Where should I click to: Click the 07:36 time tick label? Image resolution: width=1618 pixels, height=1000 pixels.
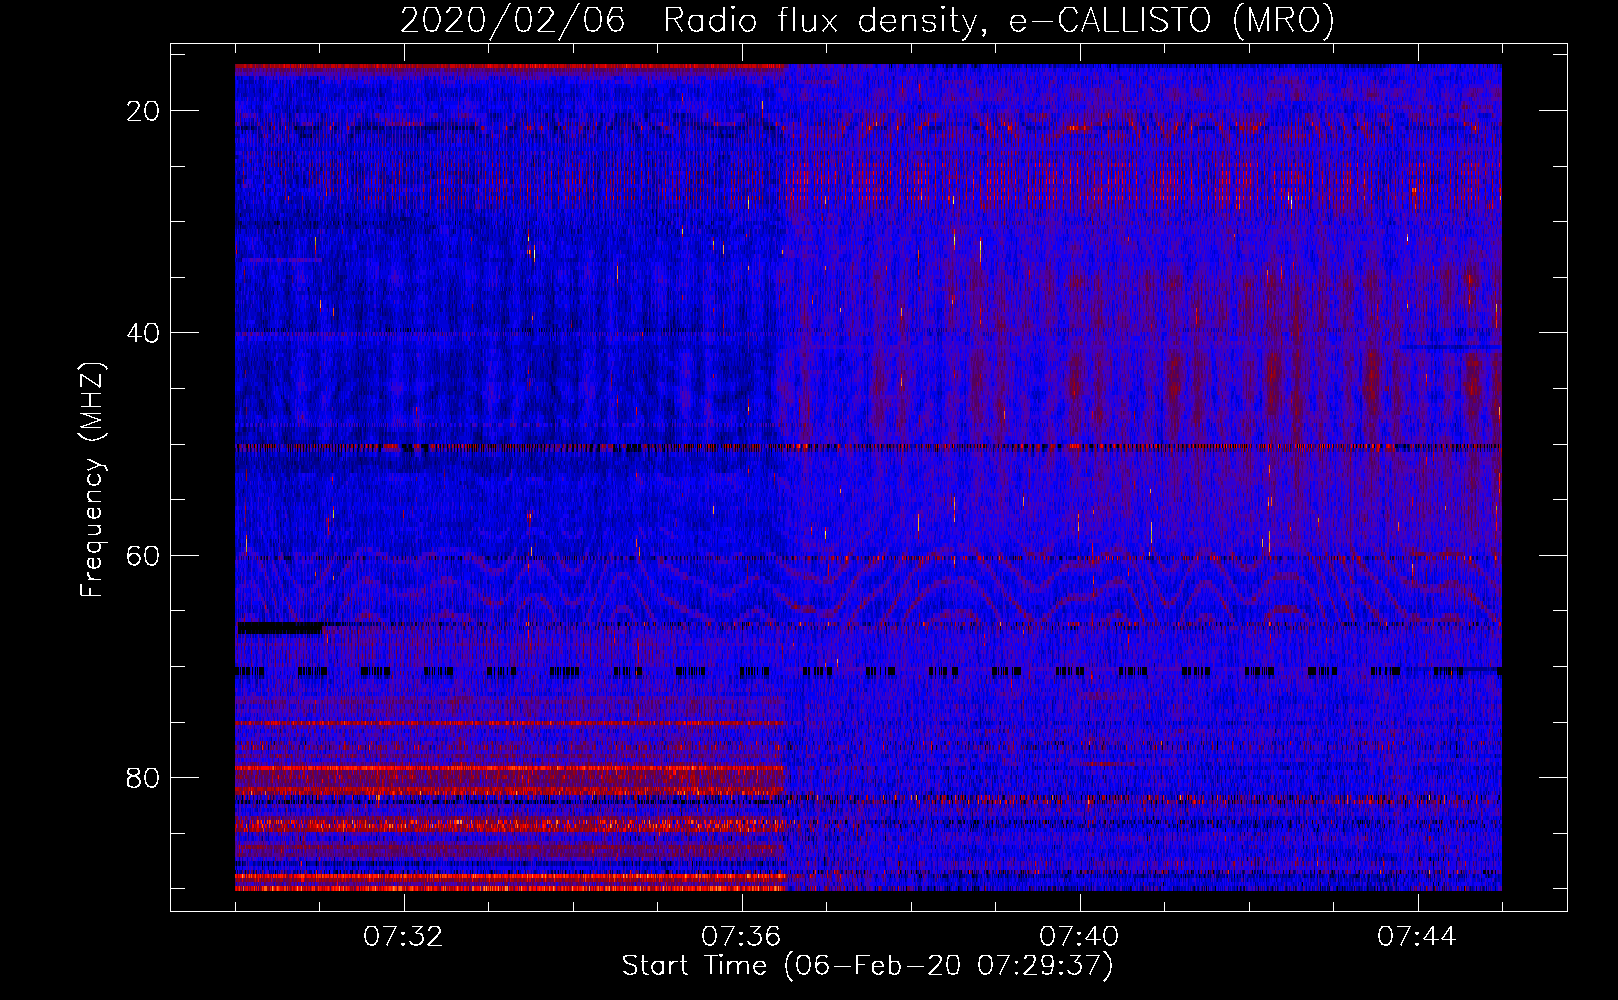click(741, 937)
